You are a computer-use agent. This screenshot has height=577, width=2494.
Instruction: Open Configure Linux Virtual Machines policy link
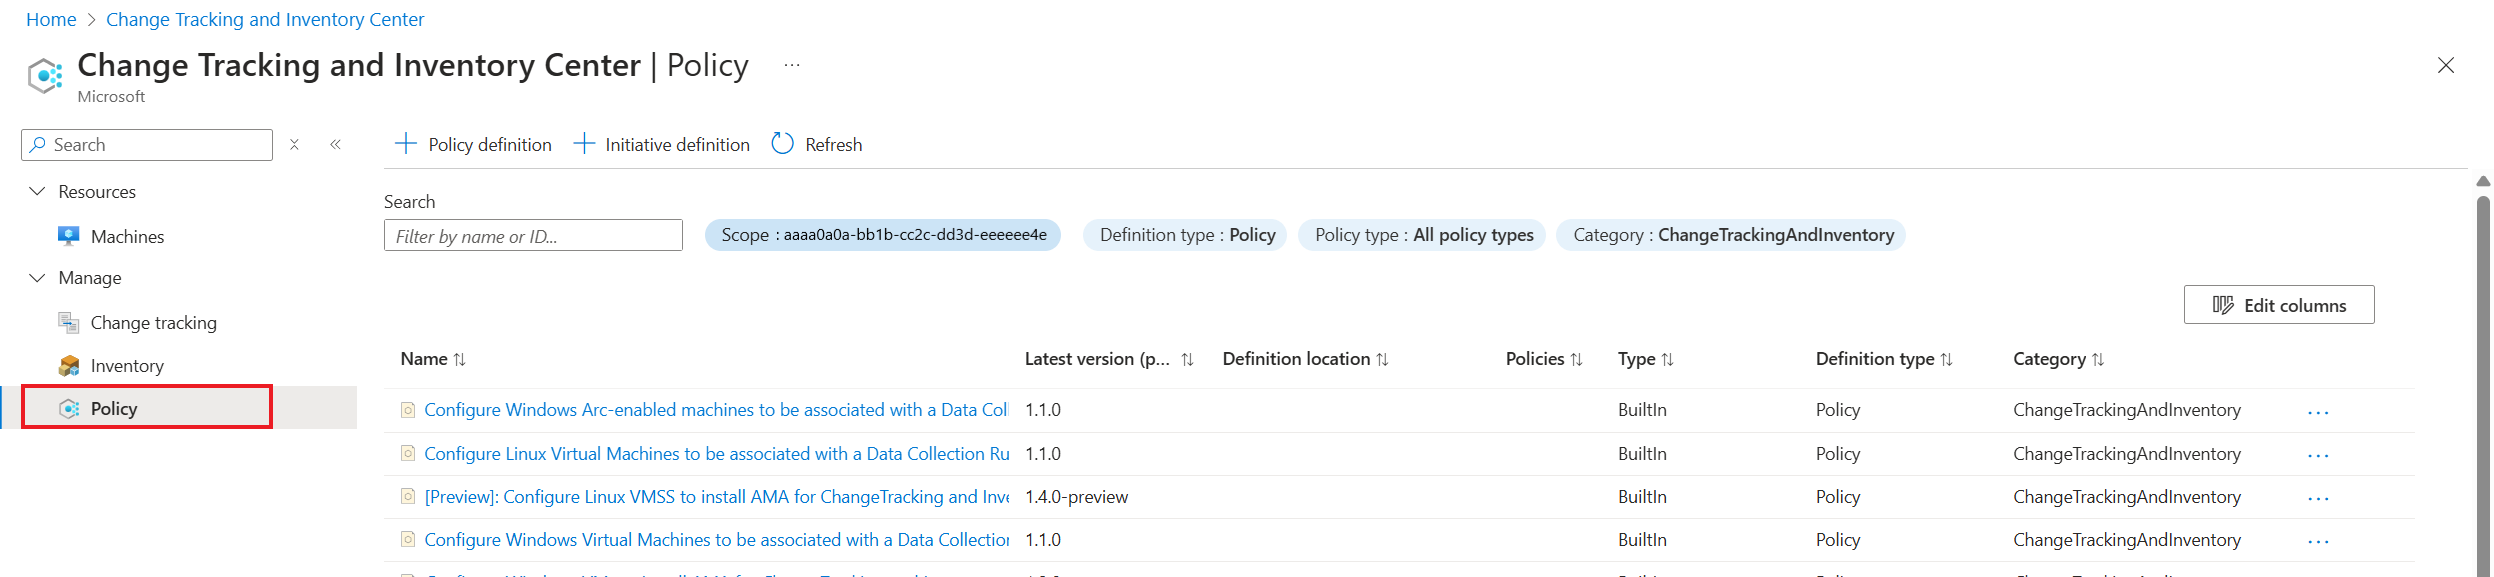717,454
